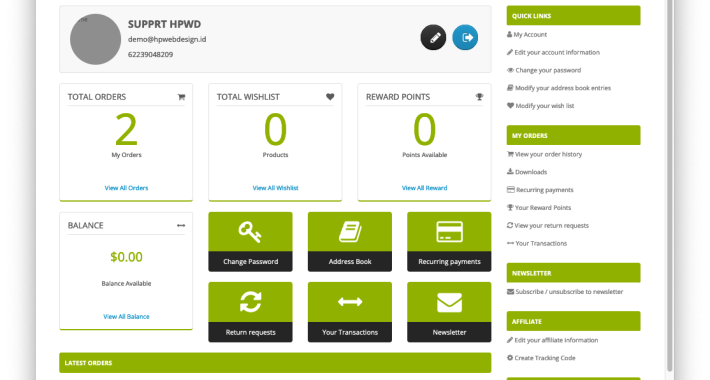The width and height of the screenshot is (710, 380).
Task: Click Subscribe / unsubscribe to newsletter link
Action: 569,292
